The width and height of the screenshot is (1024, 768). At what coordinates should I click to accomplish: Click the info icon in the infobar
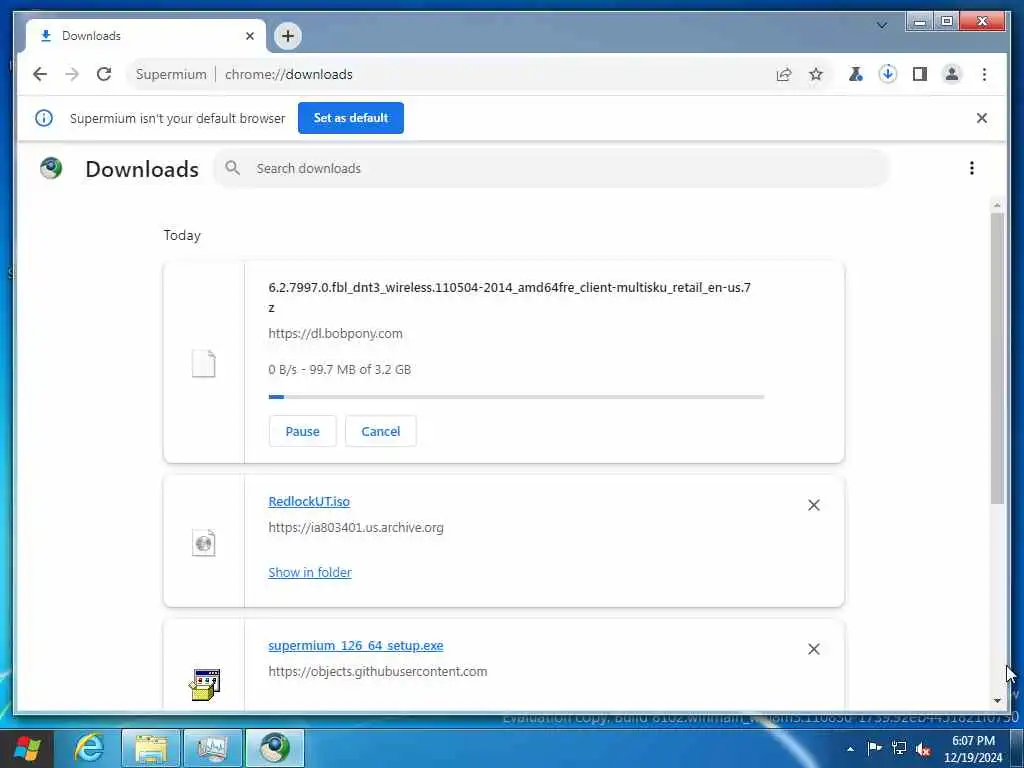click(44, 118)
